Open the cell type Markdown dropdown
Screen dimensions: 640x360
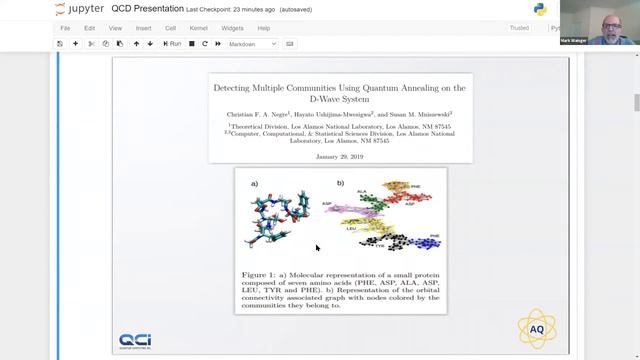click(252, 44)
